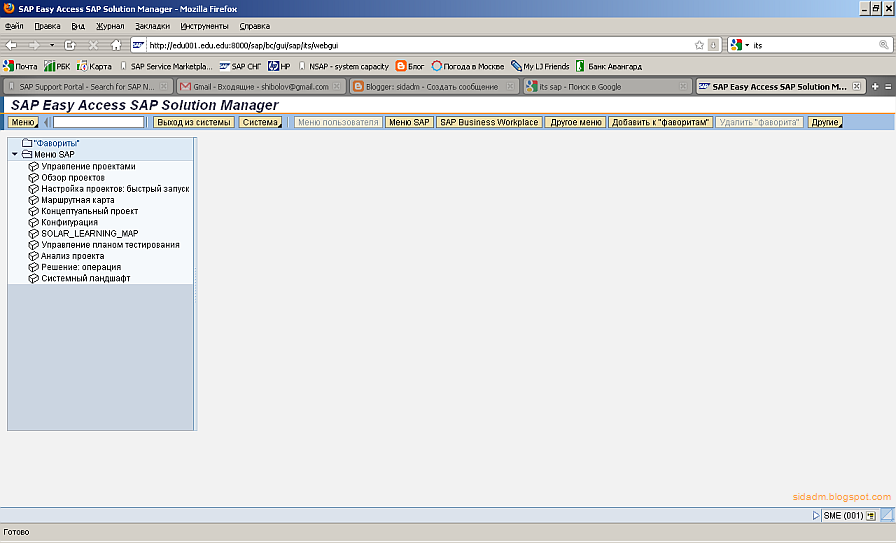Open the URL history dropdown in address bar

(x=713, y=45)
